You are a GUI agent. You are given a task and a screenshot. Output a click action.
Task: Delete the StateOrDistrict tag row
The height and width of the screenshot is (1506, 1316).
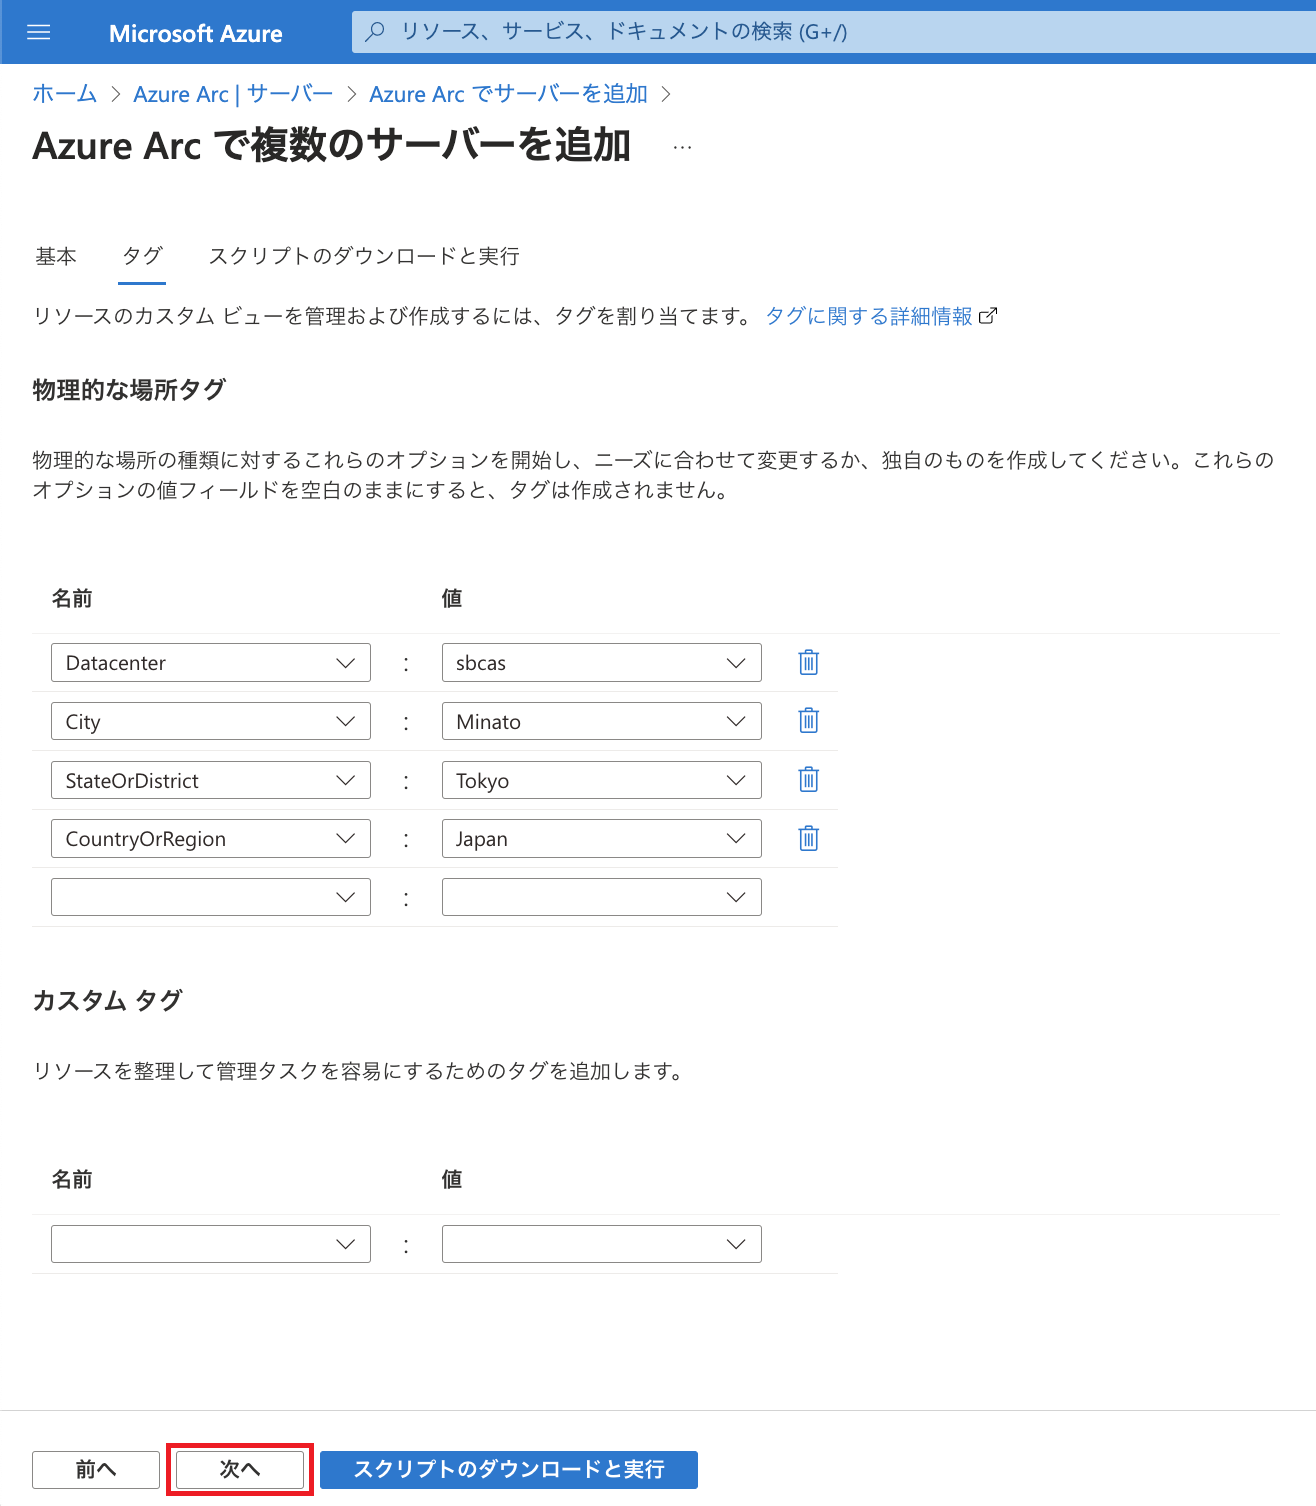click(809, 780)
